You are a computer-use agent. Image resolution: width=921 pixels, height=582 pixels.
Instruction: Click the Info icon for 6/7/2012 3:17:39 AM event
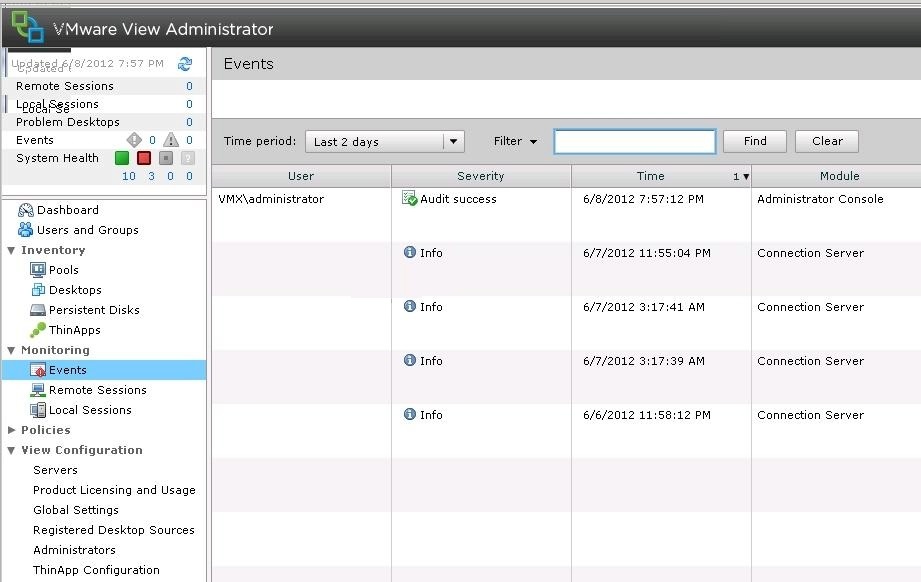point(410,360)
